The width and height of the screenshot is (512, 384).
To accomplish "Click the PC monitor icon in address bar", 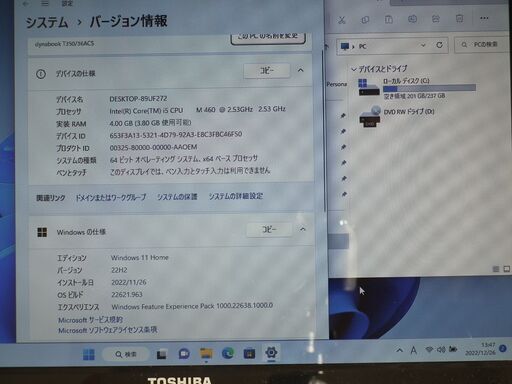I will [x=345, y=46].
